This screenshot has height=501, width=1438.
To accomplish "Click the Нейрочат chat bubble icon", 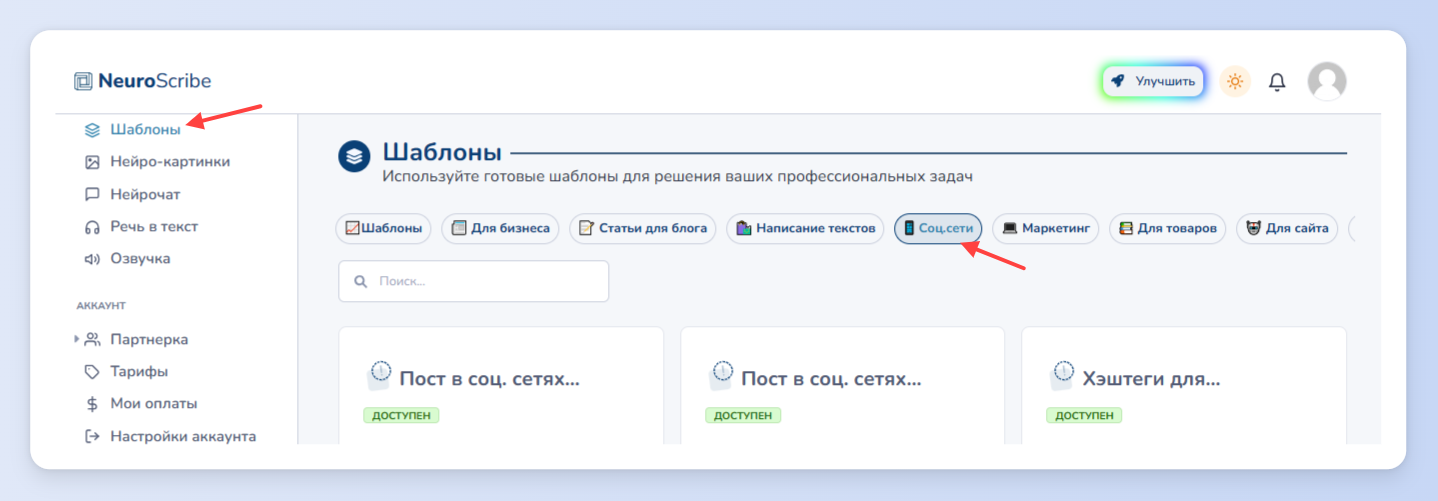I will coord(92,194).
